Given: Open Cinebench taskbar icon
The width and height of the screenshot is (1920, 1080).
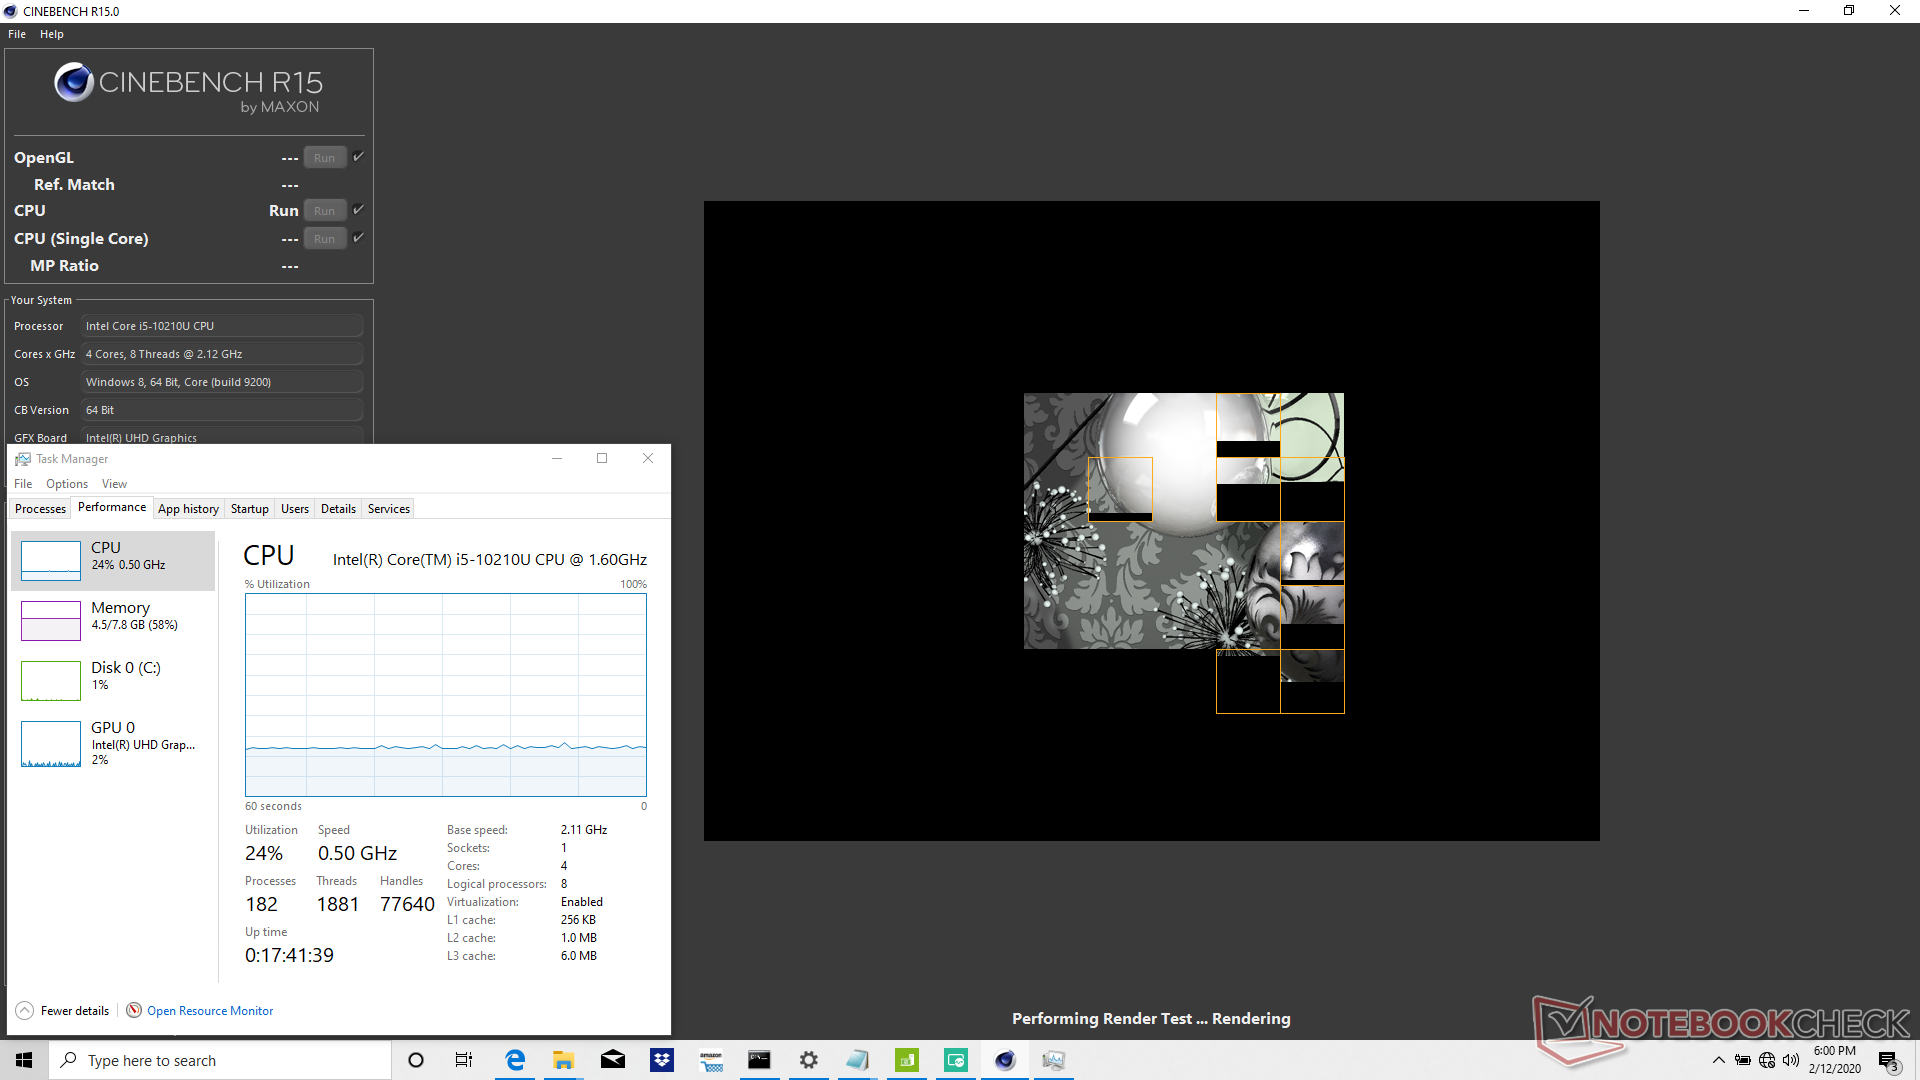Looking at the screenshot, I should [1005, 1060].
